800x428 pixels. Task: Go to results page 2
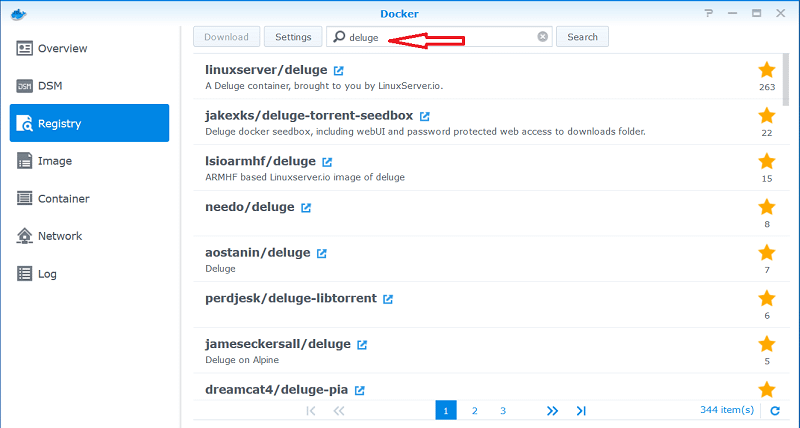[474, 411]
